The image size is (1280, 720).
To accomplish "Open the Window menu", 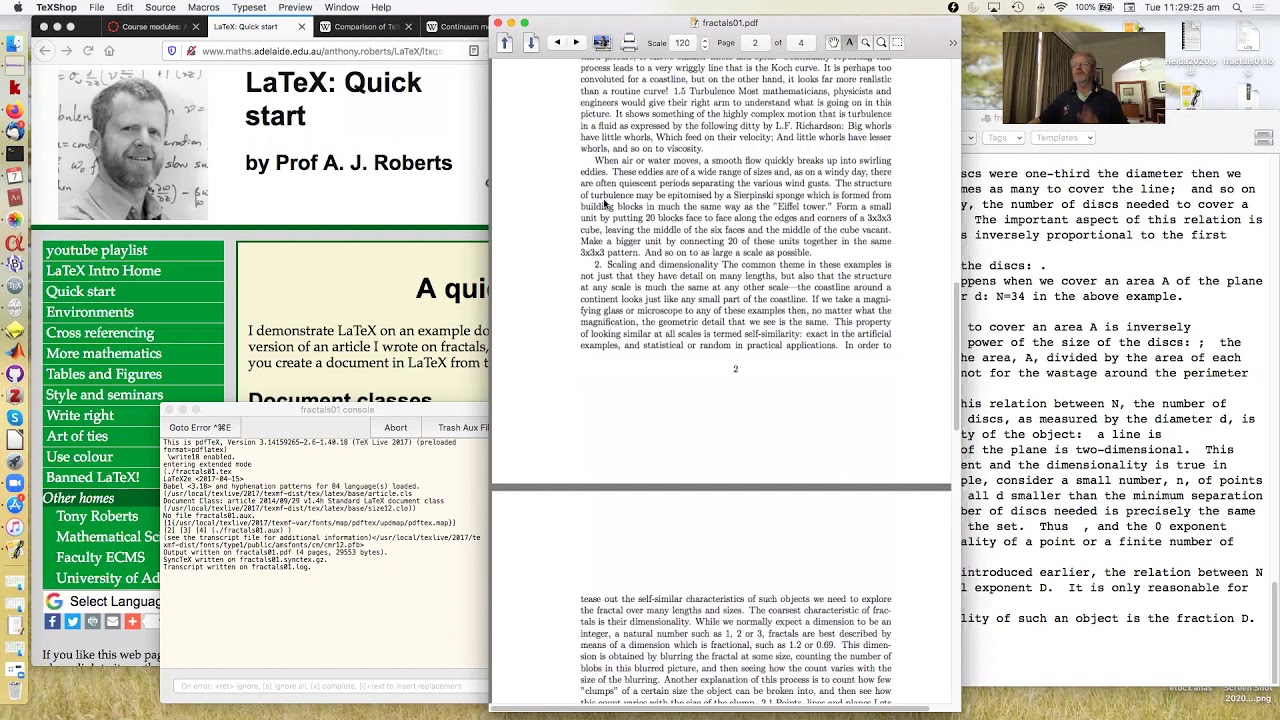I will tap(341, 7).
